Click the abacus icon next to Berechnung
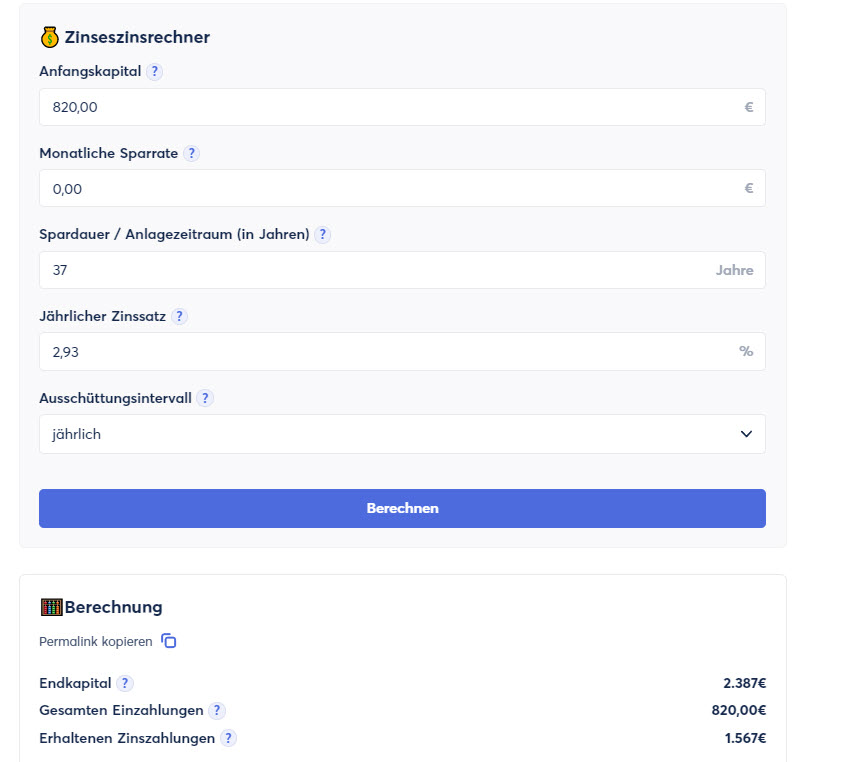This screenshot has width=848, height=762. tap(51, 607)
